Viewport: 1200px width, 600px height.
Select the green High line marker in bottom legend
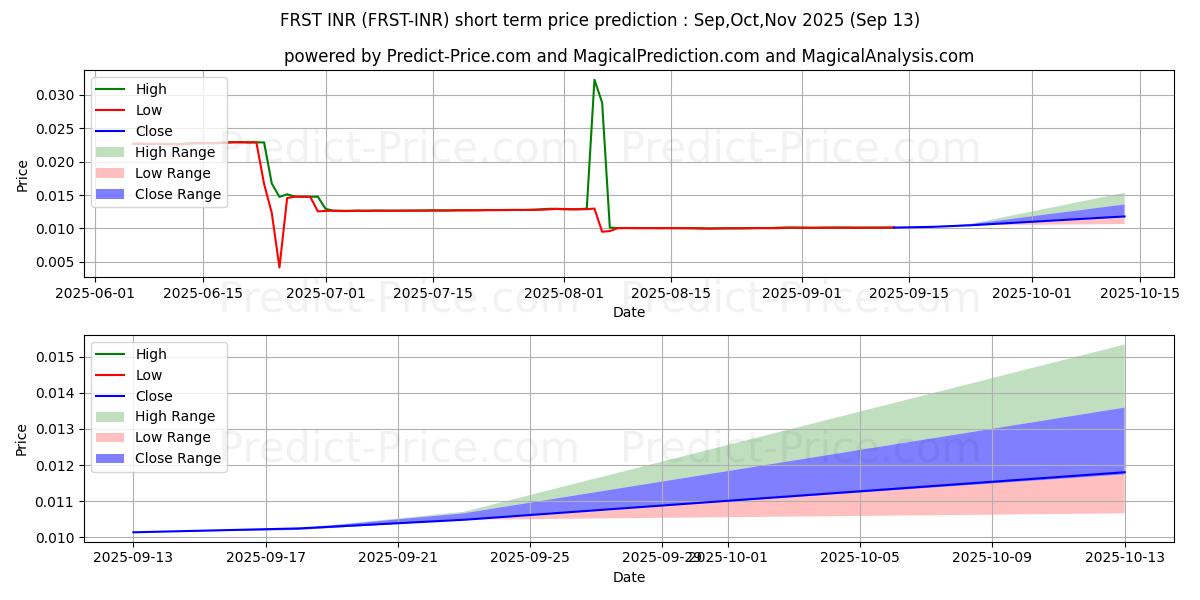(x=113, y=354)
